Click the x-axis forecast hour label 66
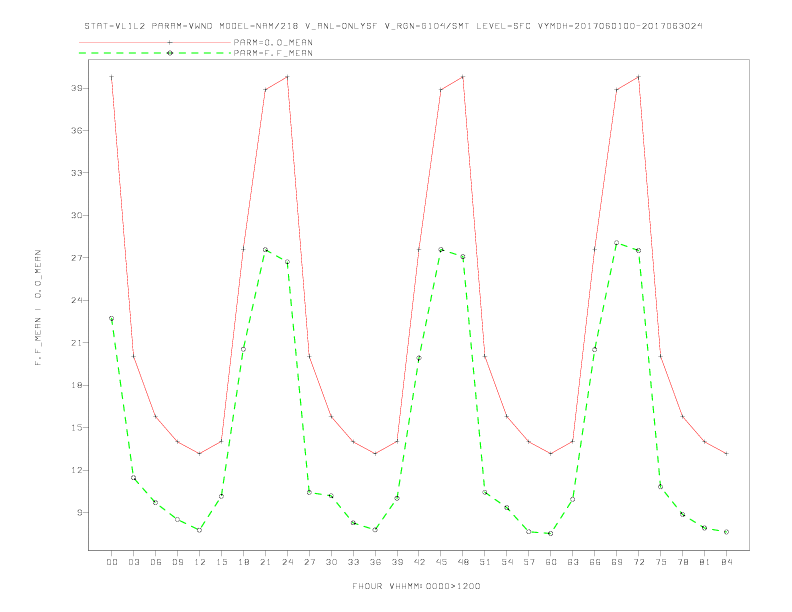Image resolution: width=792 pixels, height=612 pixels. click(595, 562)
